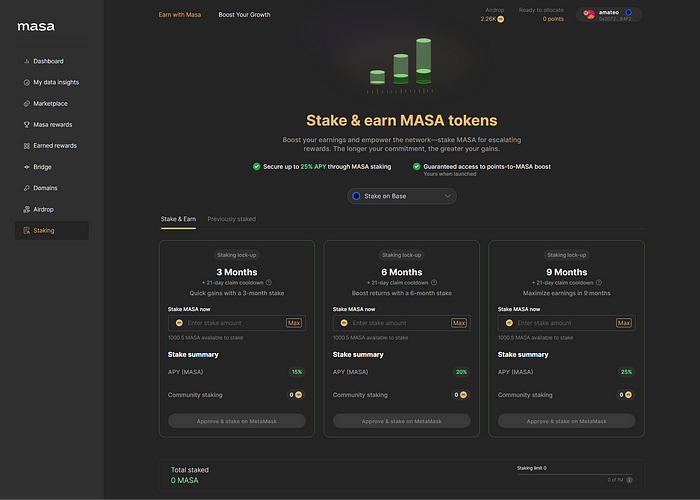Open Masa rewards section
The height and width of the screenshot is (500, 700).
(51, 125)
